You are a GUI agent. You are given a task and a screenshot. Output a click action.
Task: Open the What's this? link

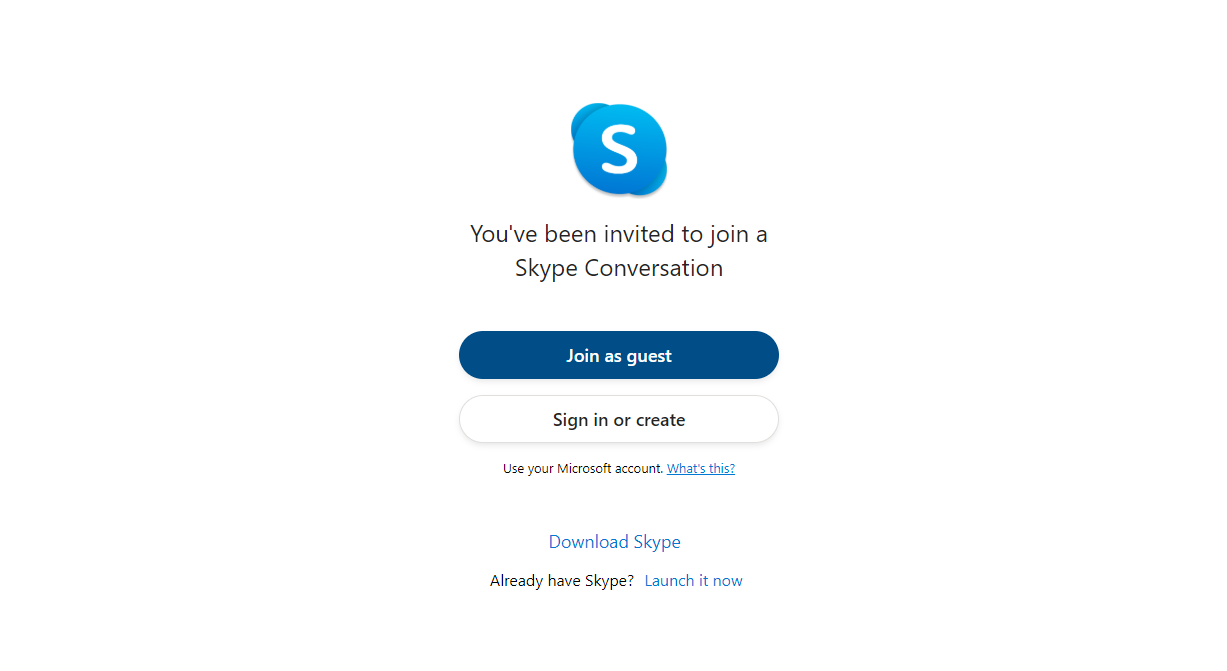(x=700, y=468)
